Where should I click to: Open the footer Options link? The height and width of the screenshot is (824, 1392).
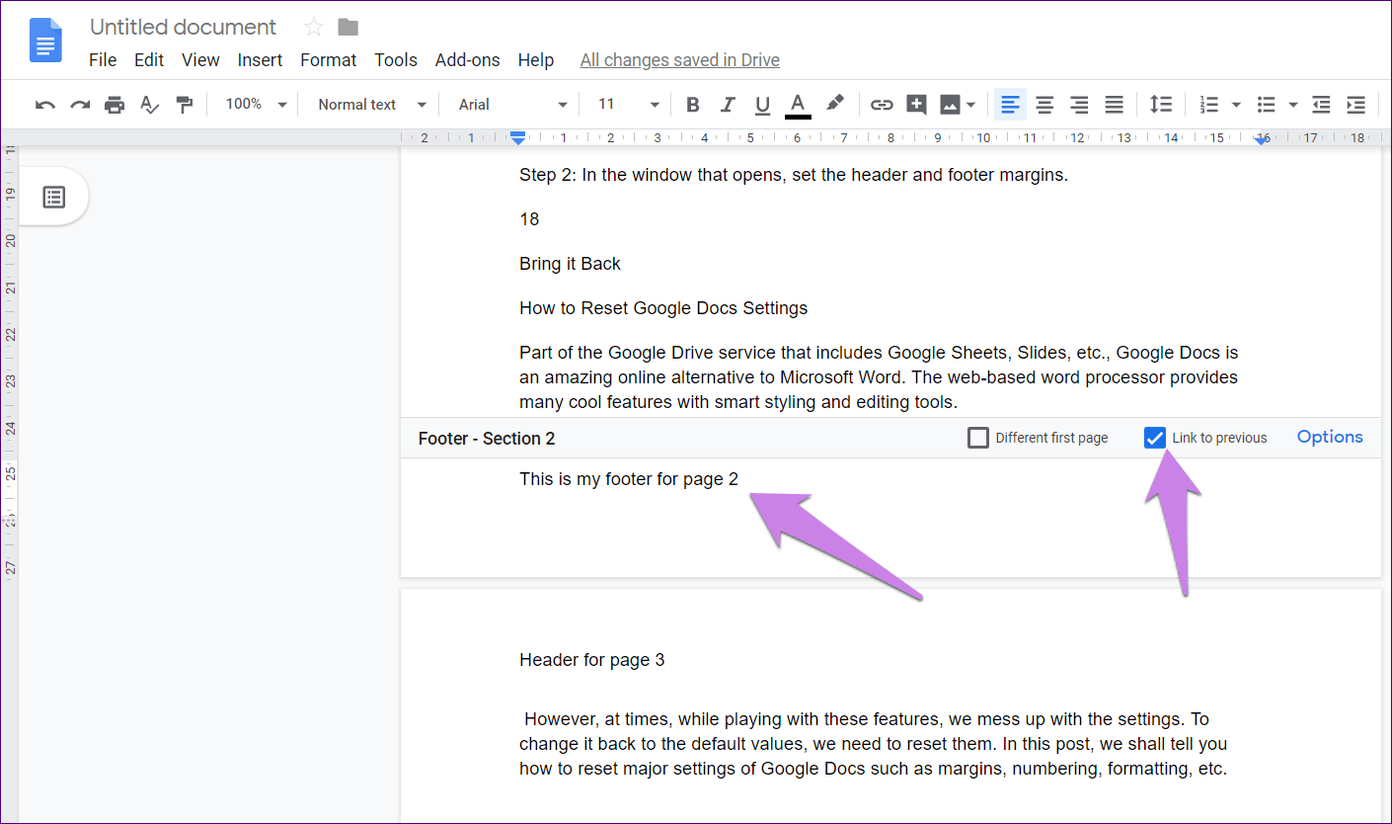point(1330,437)
